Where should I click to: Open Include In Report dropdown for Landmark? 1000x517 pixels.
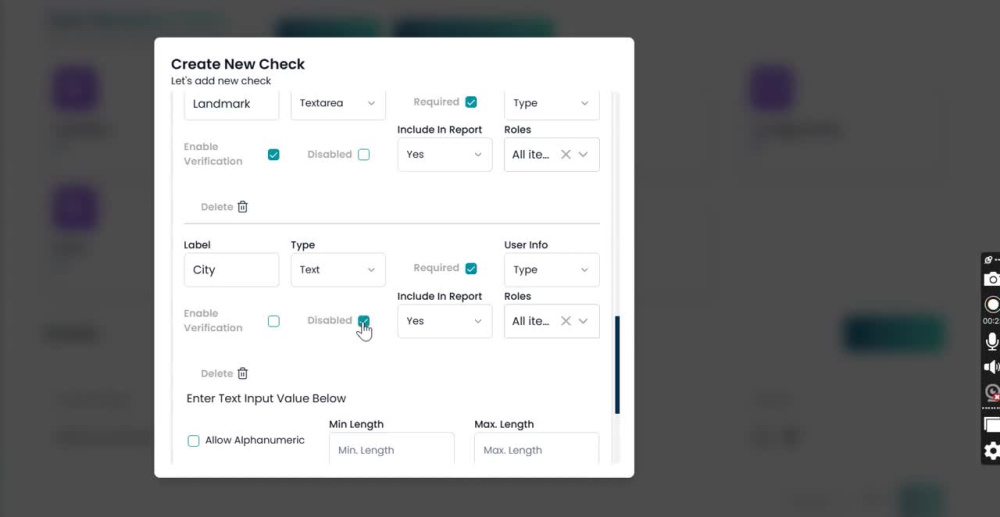pos(445,154)
